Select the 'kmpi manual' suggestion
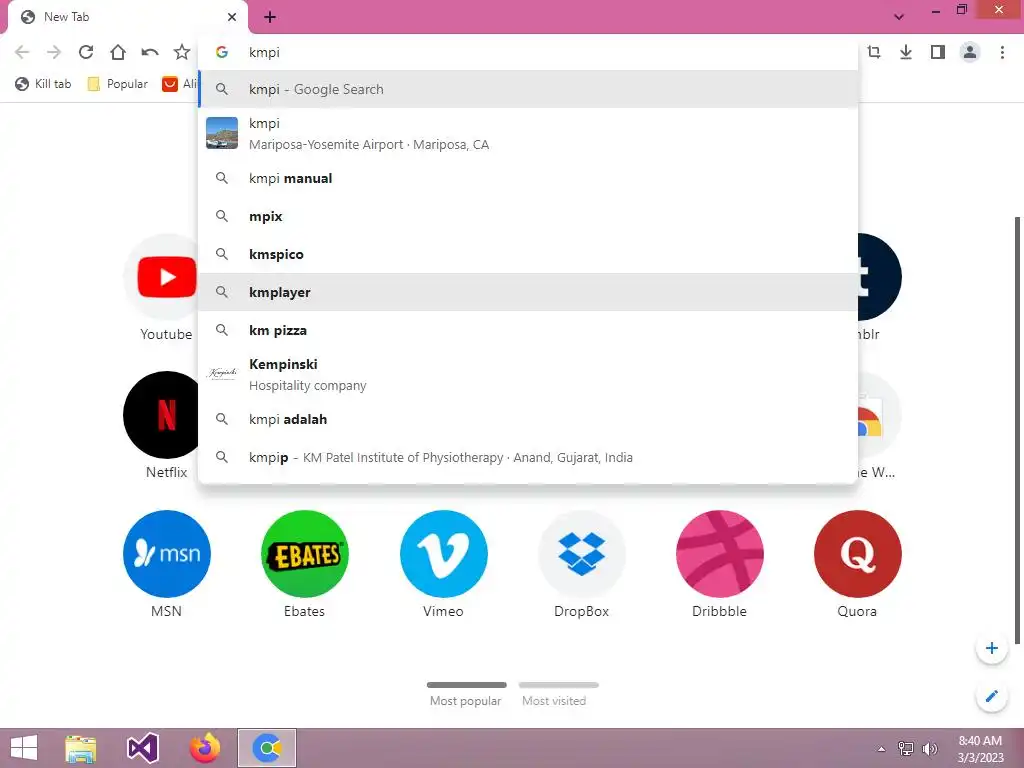 [528, 178]
